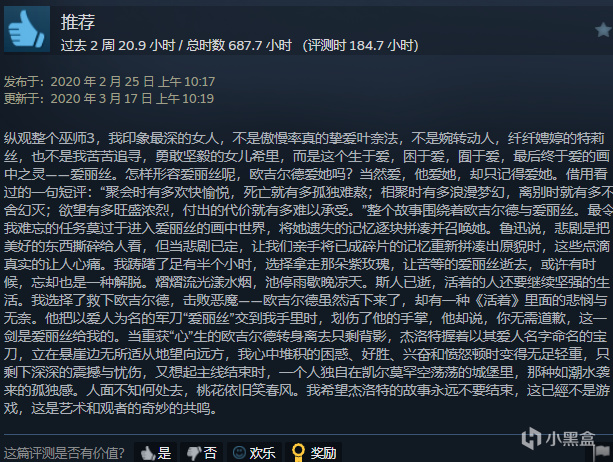The width and height of the screenshot is (613, 462).
Task: Click the 发布于 2020 年 2 月 25 日 date line
Action: pos(109,81)
